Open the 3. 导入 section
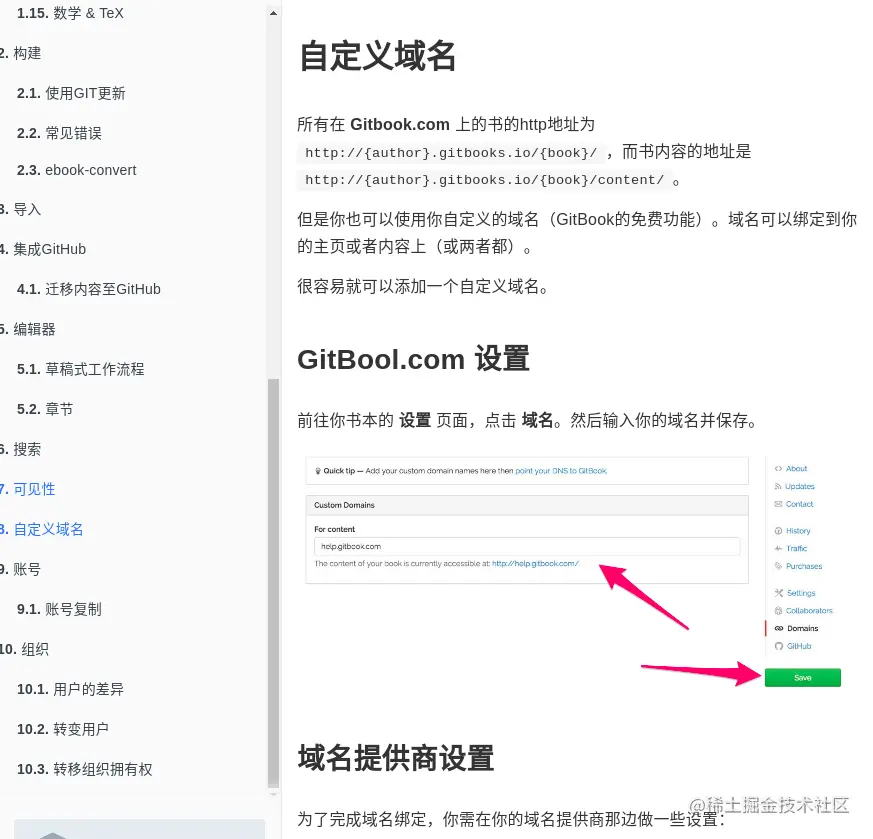The height and width of the screenshot is (839, 873). [21, 210]
